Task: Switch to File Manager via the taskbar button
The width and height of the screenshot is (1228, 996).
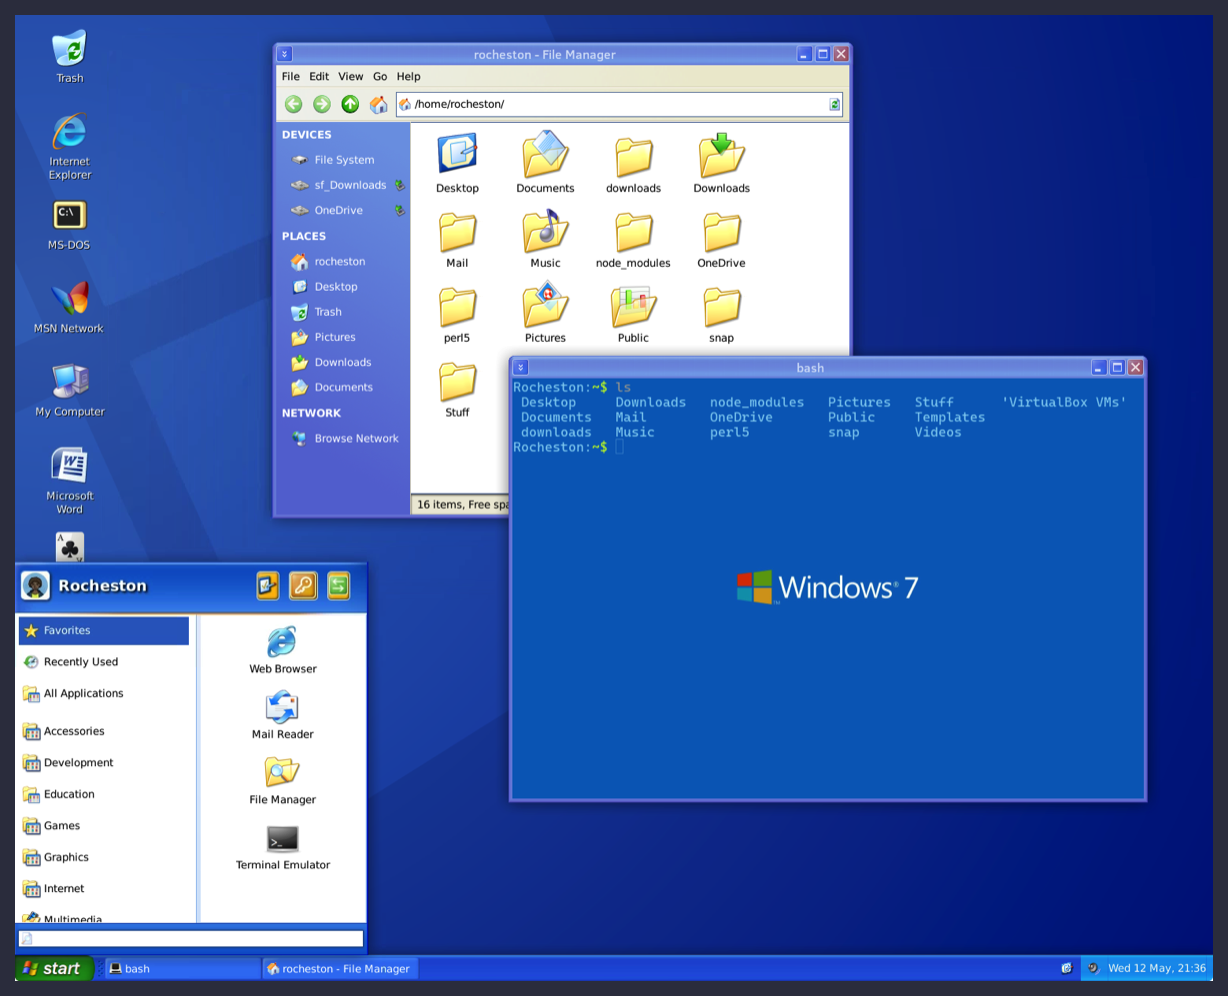Action: click(340, 968)
